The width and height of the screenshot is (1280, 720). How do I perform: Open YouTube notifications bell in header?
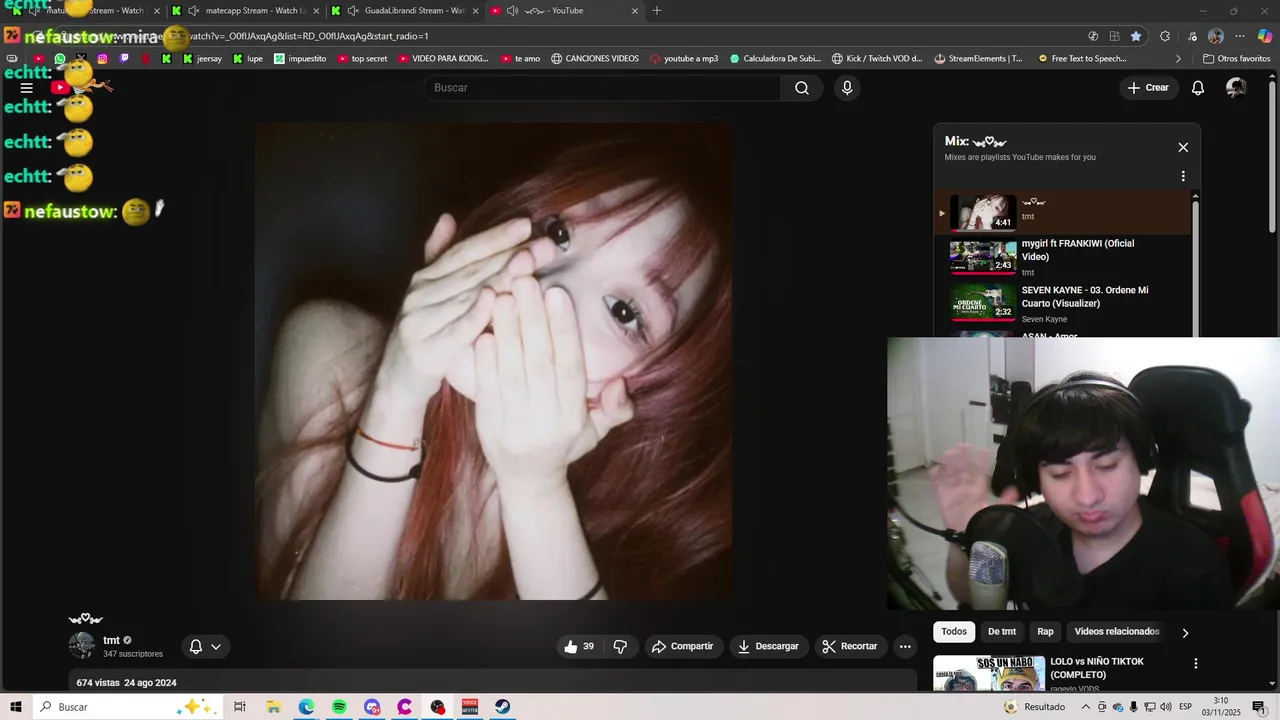tap(1198, 88)
